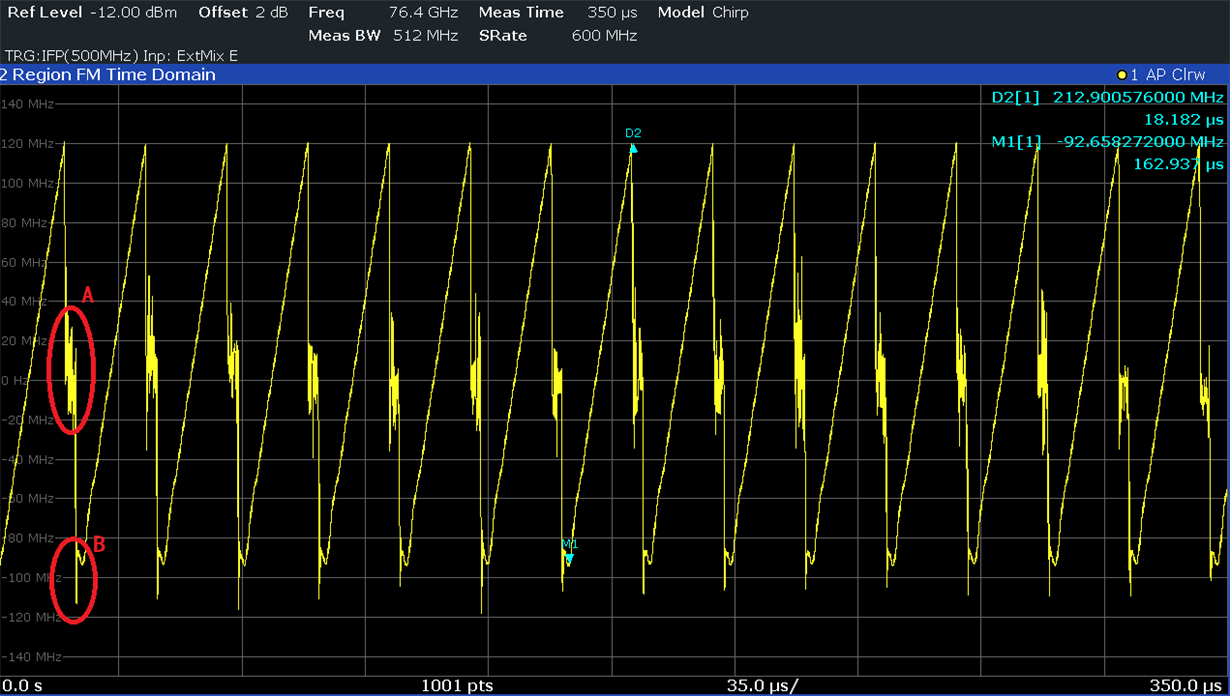1230x696 pixels.
Task: Open the Ref Level -12.00 dBm setting
Action: coord(92,13)
